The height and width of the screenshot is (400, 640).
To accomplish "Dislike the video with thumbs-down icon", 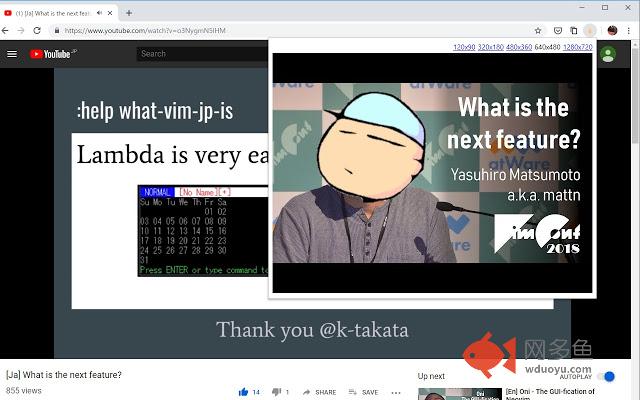I will (x=276, y=392).
